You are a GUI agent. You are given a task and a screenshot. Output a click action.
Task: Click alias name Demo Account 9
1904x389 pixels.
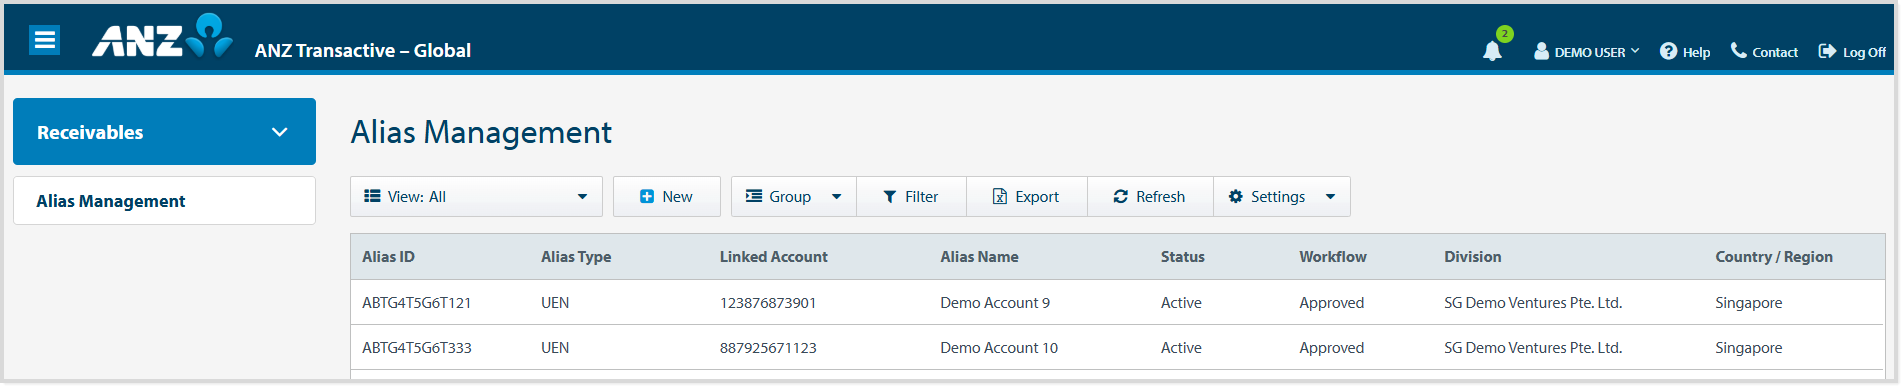point(995,303)
